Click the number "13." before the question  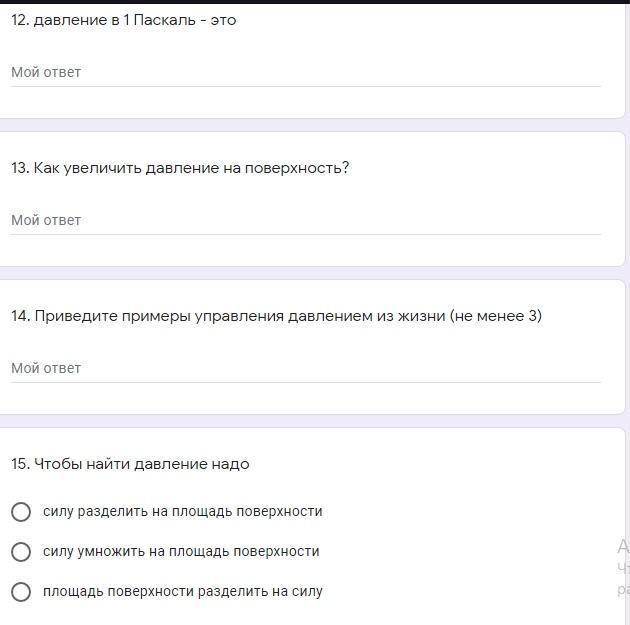(x=20, y=168)
